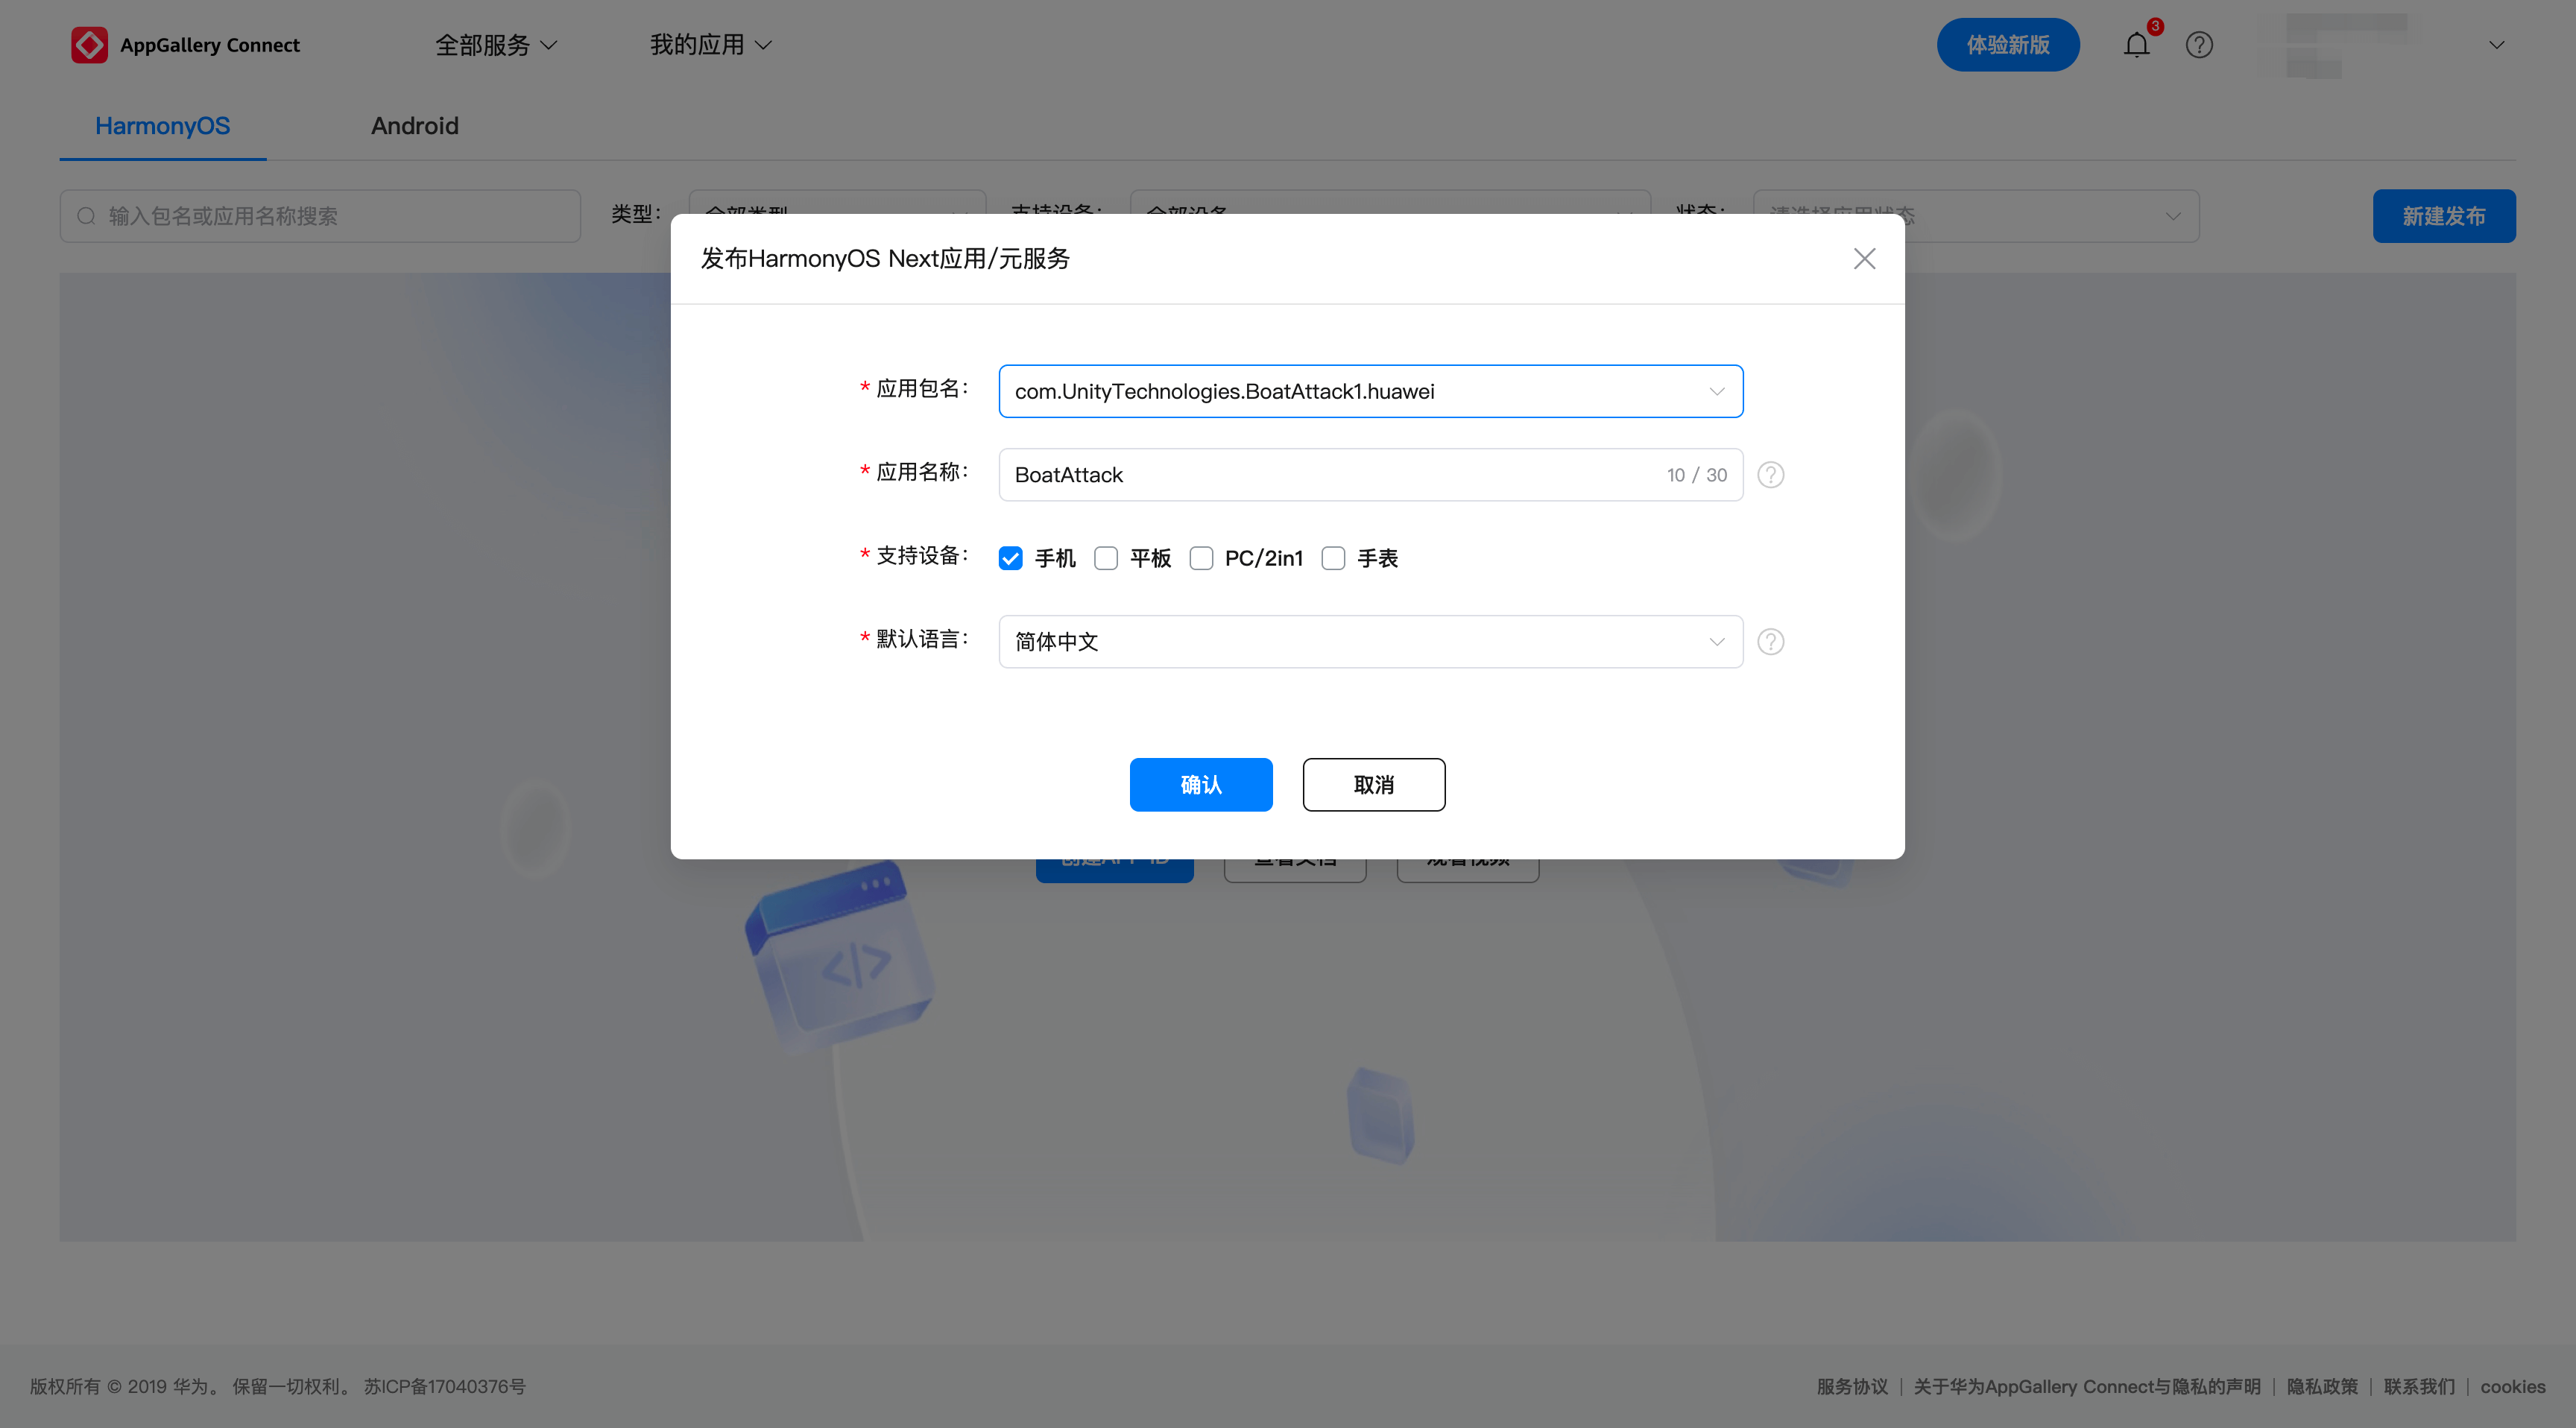Switch to the Android tab
The image size is (2576, 1428).
pos(414,126)
